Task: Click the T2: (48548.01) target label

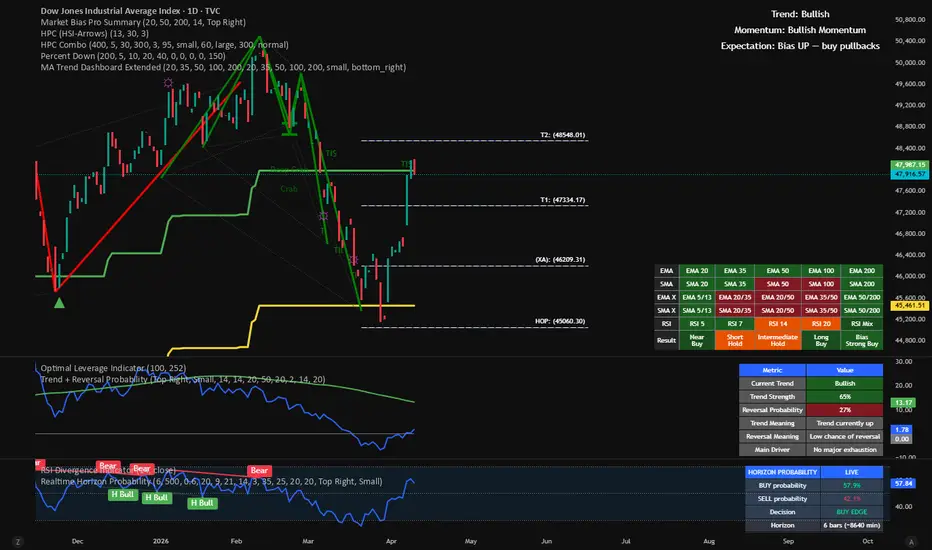Action: pos(562,135)
